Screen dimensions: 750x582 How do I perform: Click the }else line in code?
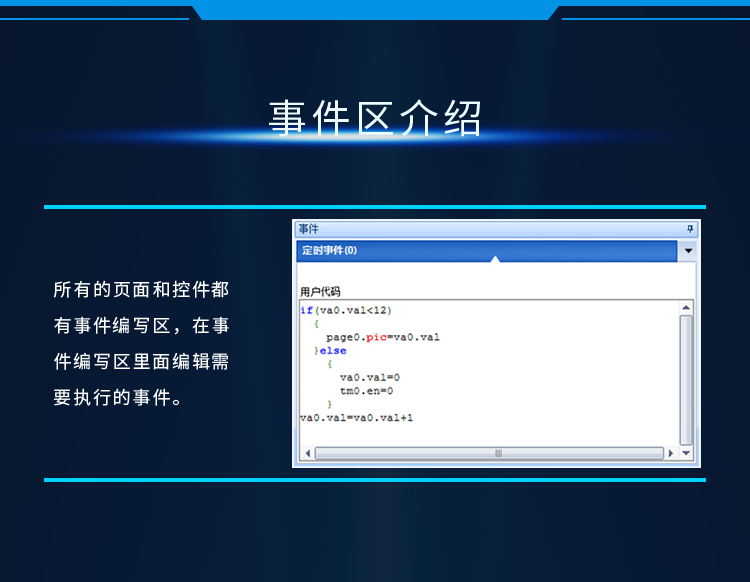point(330,351)
